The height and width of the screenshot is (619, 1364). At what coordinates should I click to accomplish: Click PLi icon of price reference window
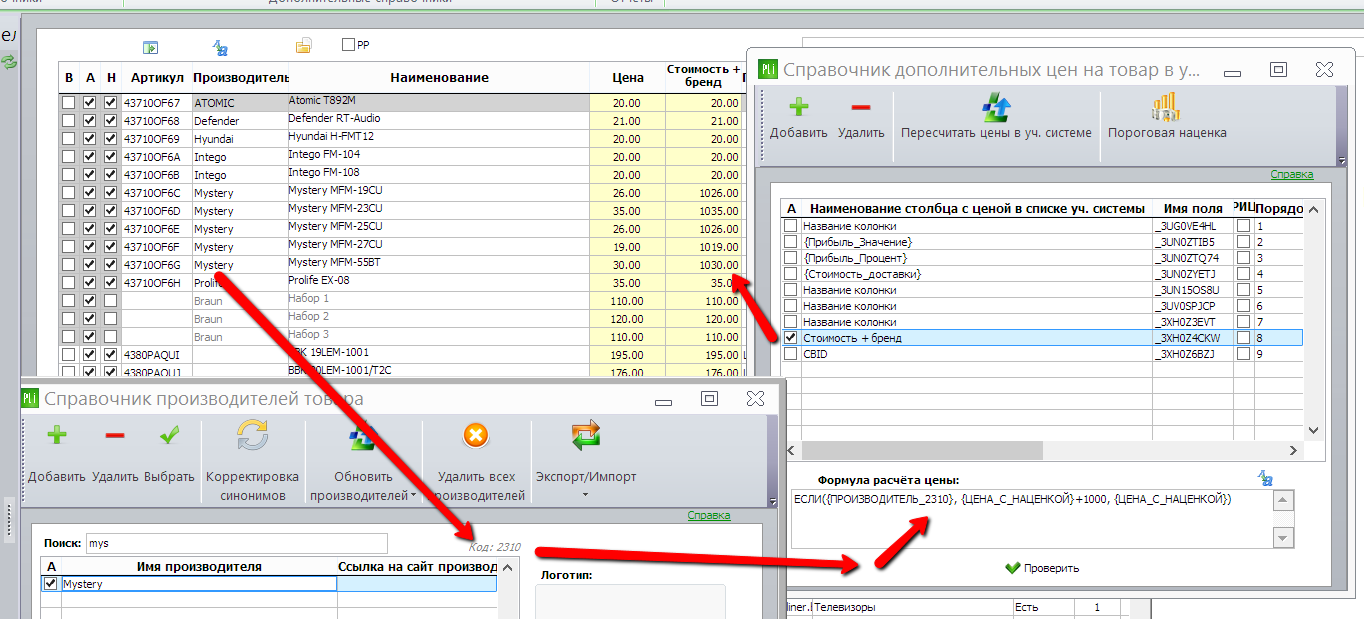coord(767,69)
